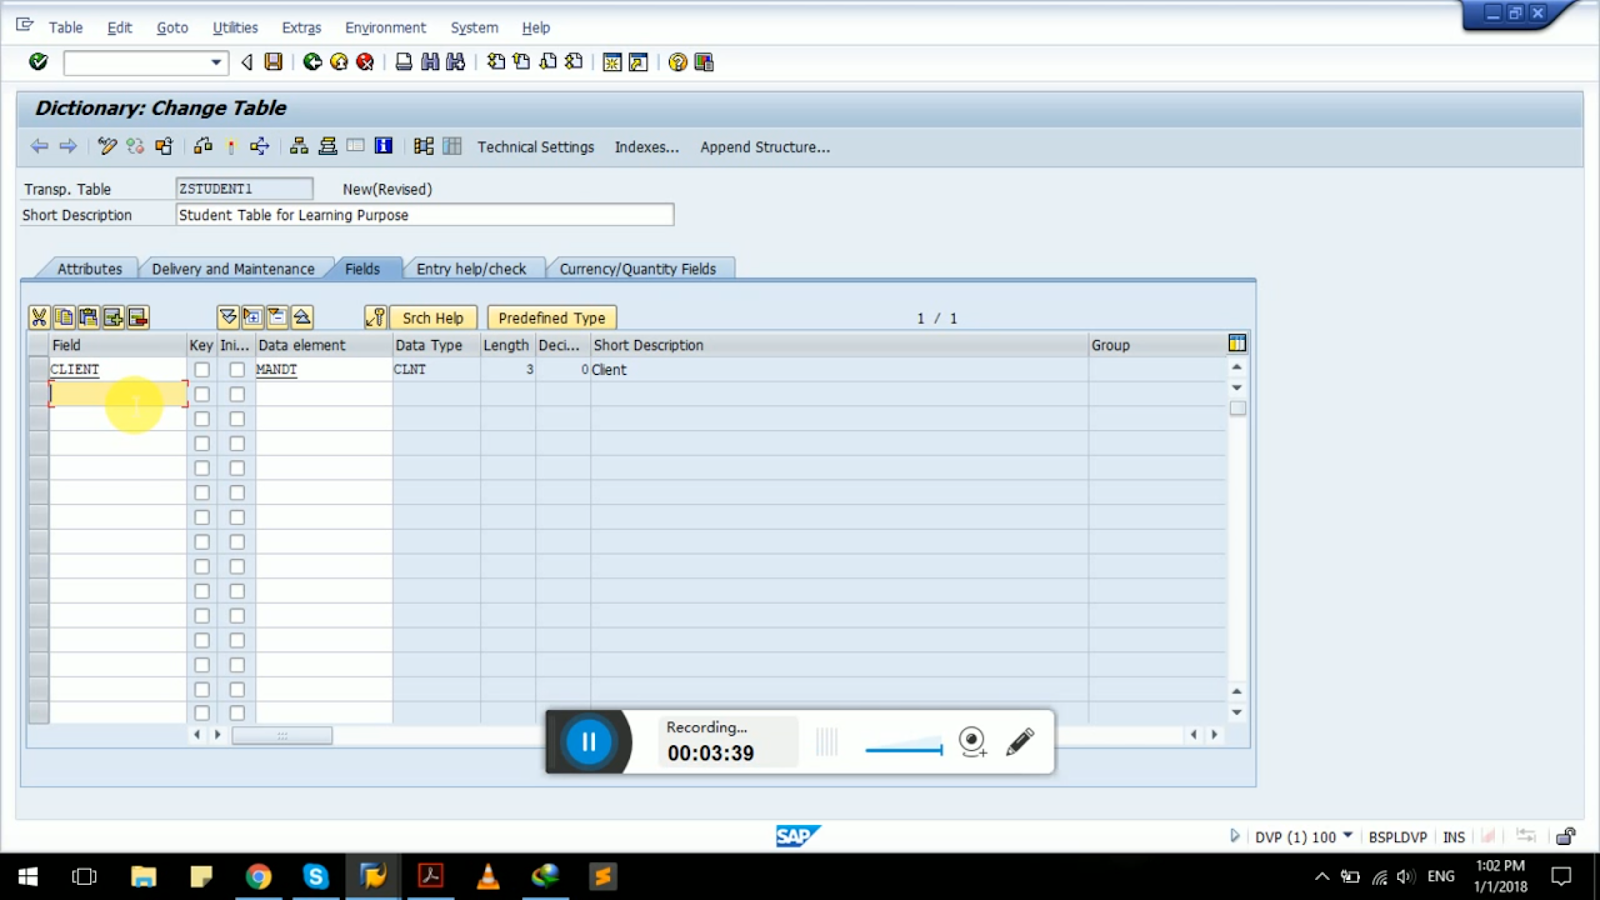Image resolution: width=1600 pixels, height=900 pixels.
Task: Click the Where-Used List icon
Action: click(x=262, y=146)
